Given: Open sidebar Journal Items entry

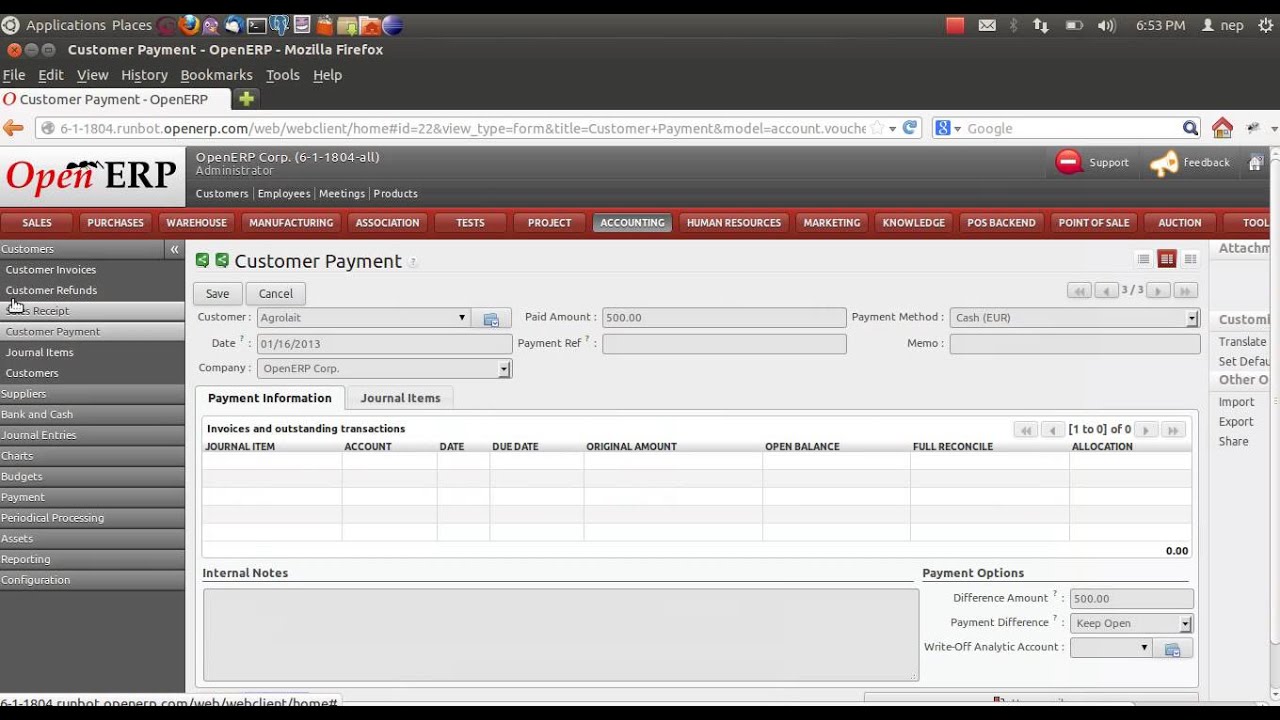Looking at the screenshot, I should (x=40, y=352).
